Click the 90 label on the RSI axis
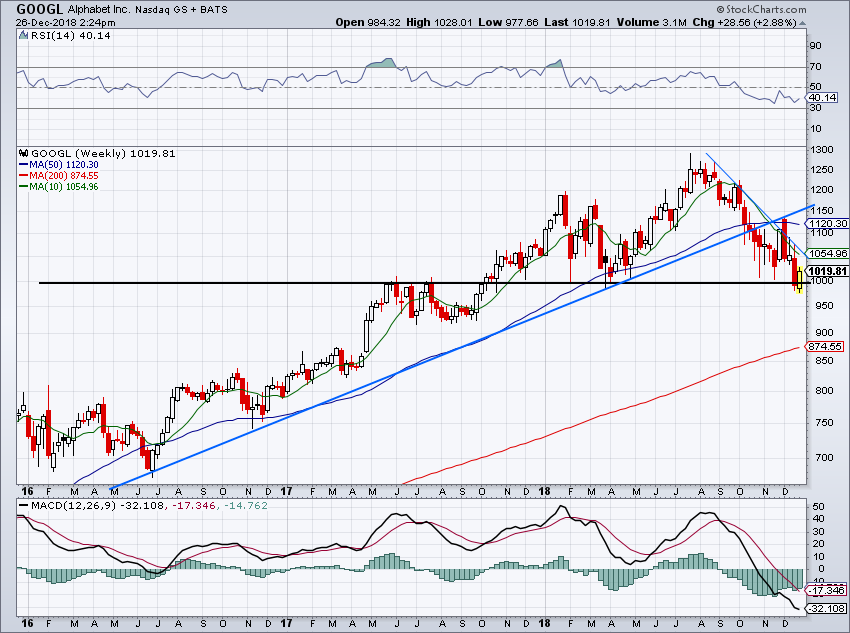The height and width of the screenshot is (633, 850). click(815, 46)
